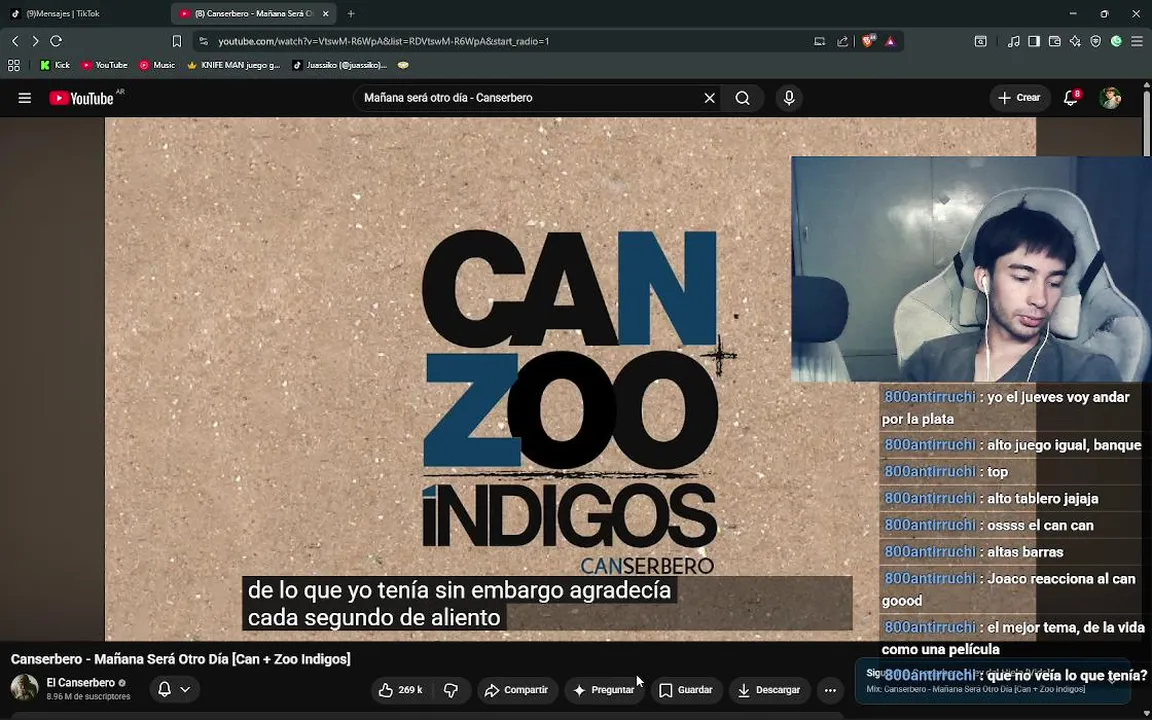This screenshot has height=720, width=1152.
Task: Open the browser main hamburger menu
Action: [x=1137, y=41]
